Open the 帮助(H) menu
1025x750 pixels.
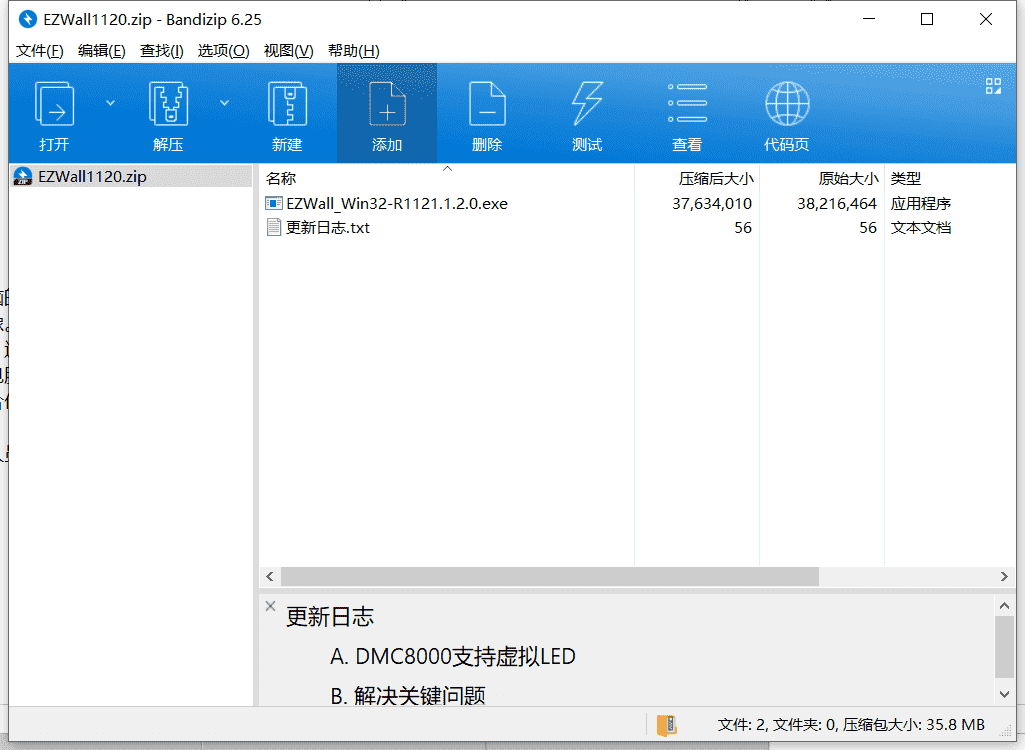[x=354, y=50]
